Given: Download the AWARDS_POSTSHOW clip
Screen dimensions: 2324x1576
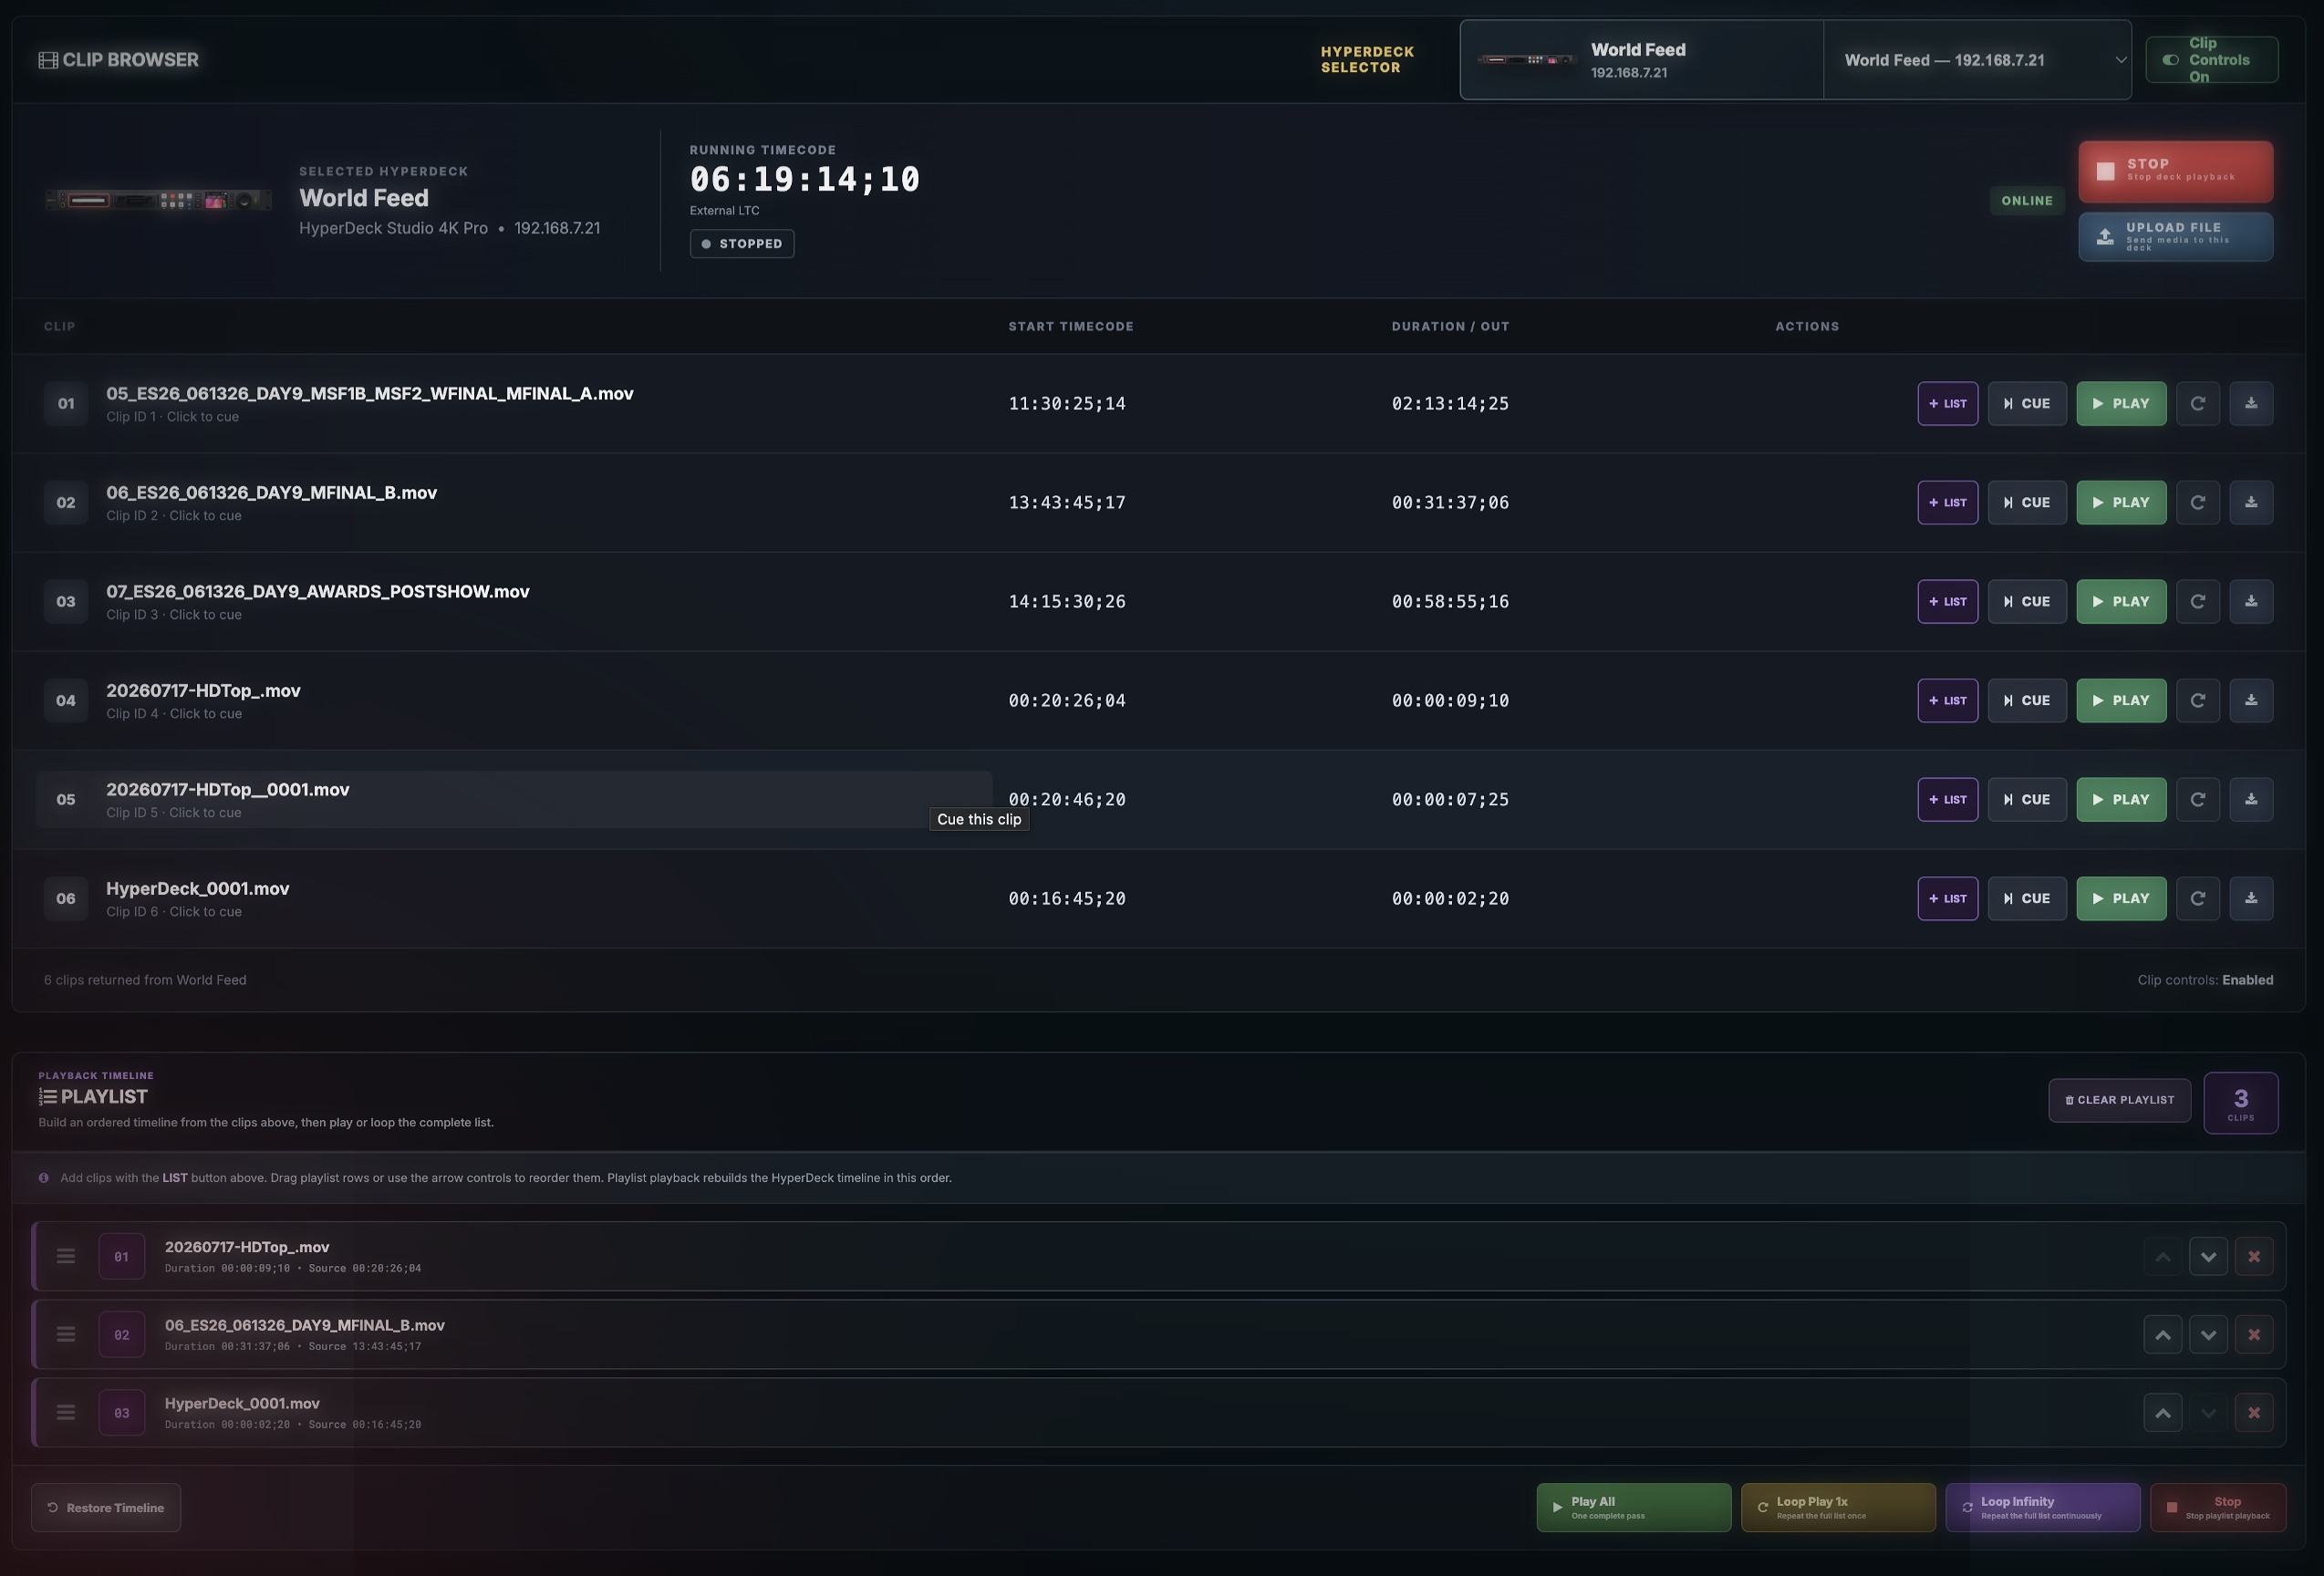Looking at the screenshot, I should pos(2251,602).
